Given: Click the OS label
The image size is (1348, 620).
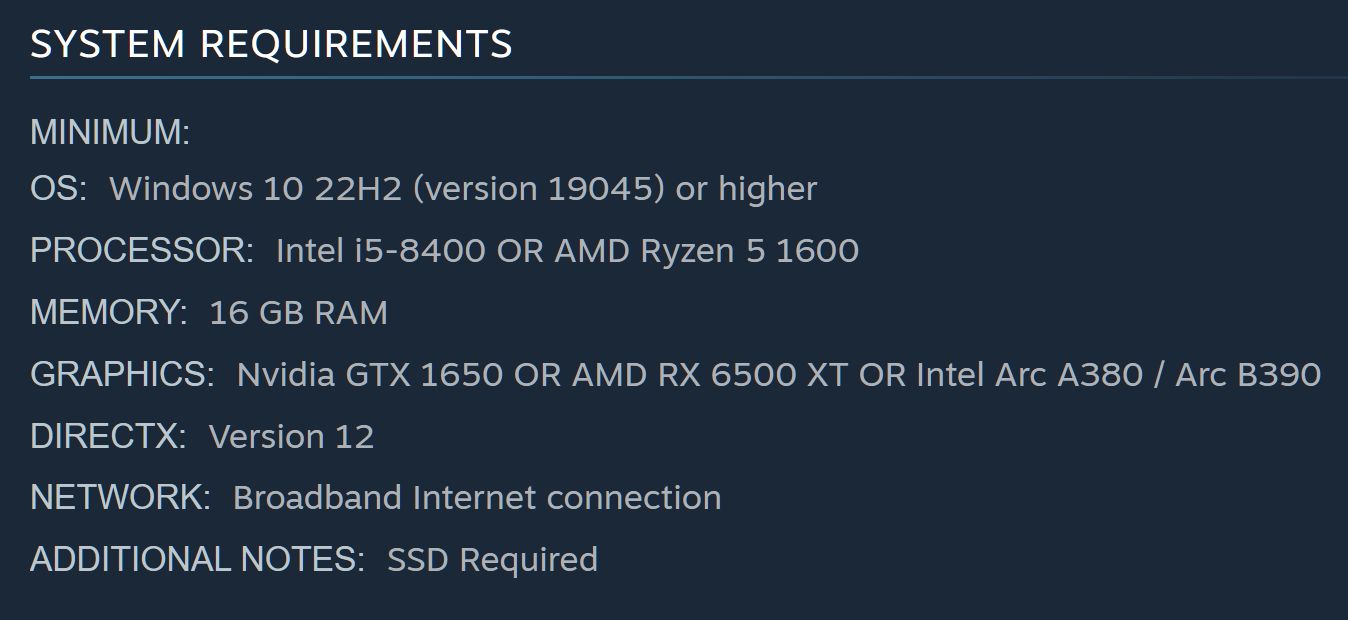Looking at the screenshot, I should click(58, 189).
